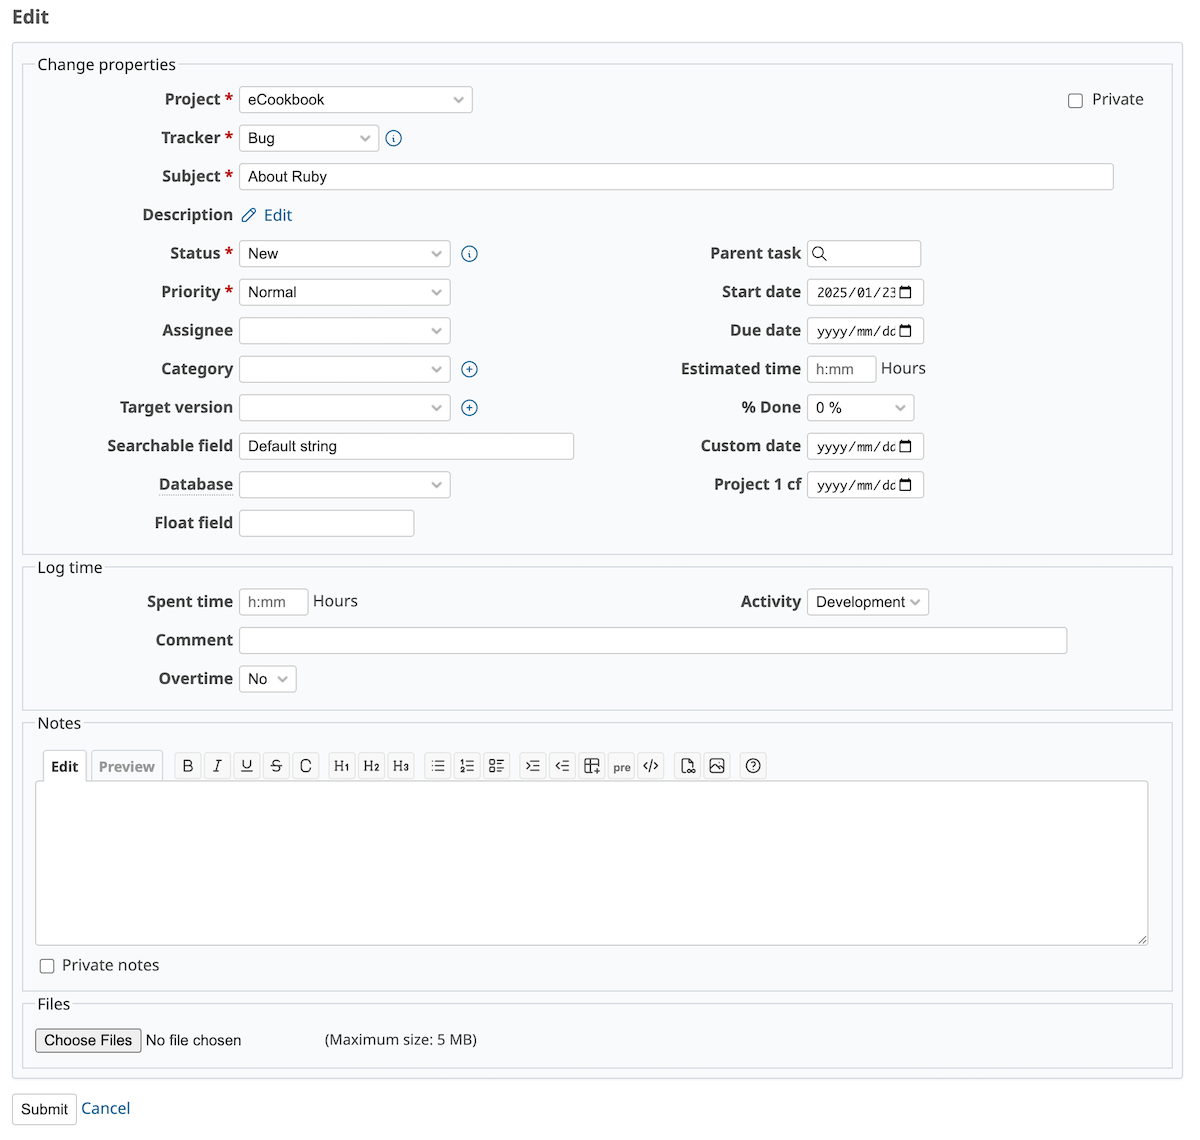Insert a Heading 1 in the notes

(341, 765)
